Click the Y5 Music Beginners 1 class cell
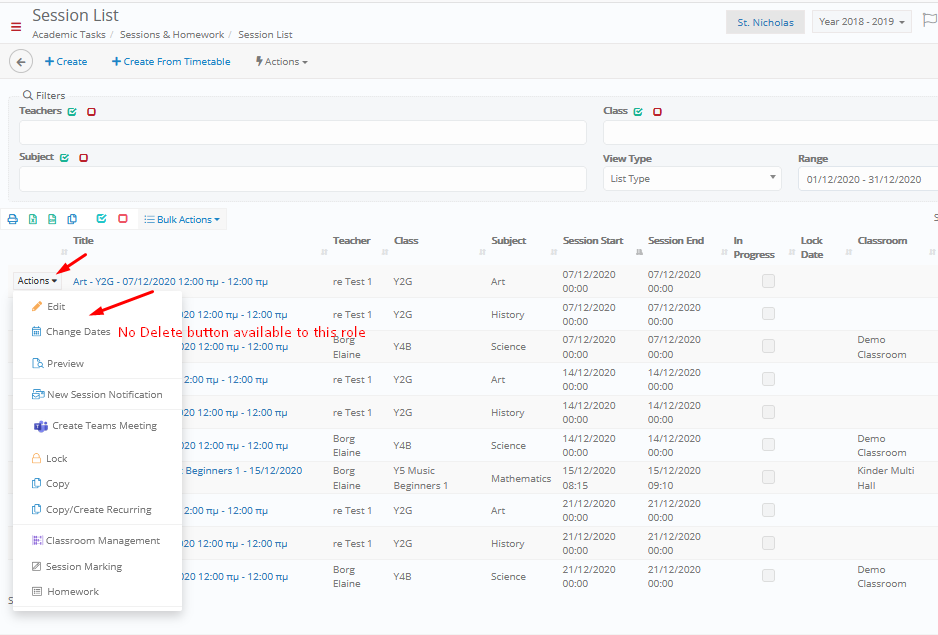The image size is (938, 635). tap(421, 478)
